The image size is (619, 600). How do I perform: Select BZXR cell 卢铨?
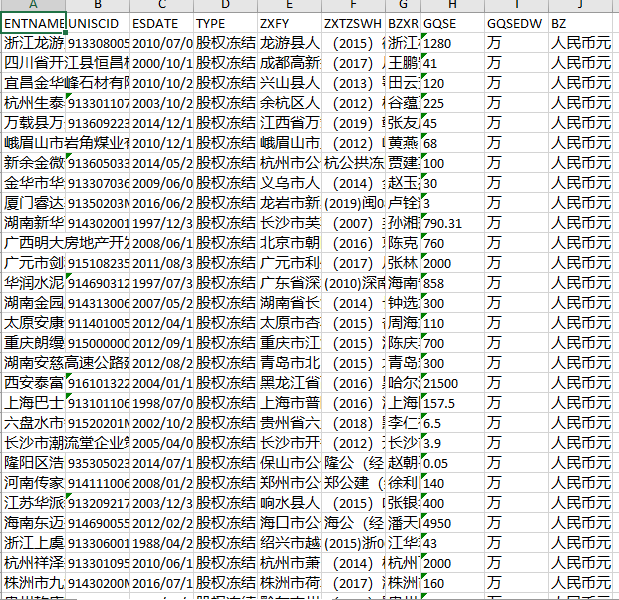pyautogui.click(x=403, y=203)
